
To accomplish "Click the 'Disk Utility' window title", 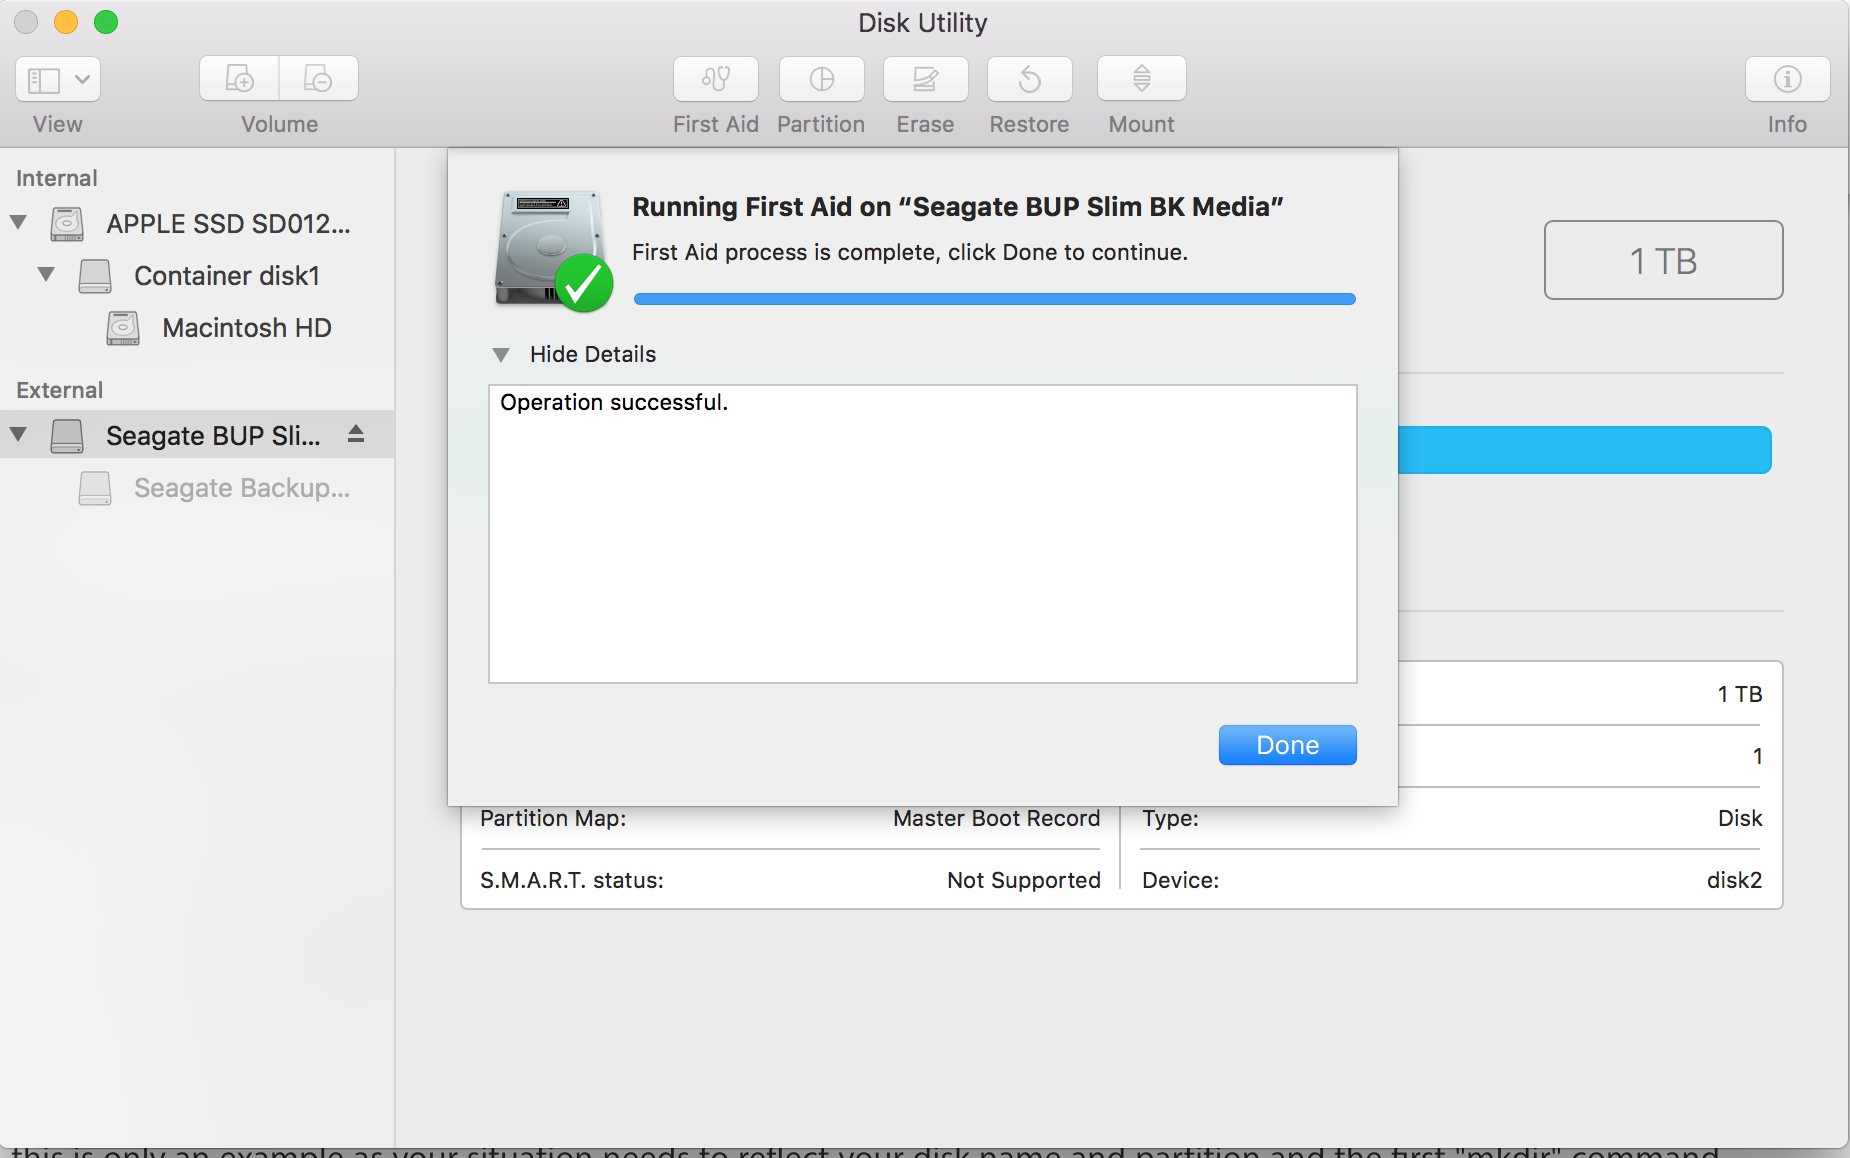I will coord(923,22).
